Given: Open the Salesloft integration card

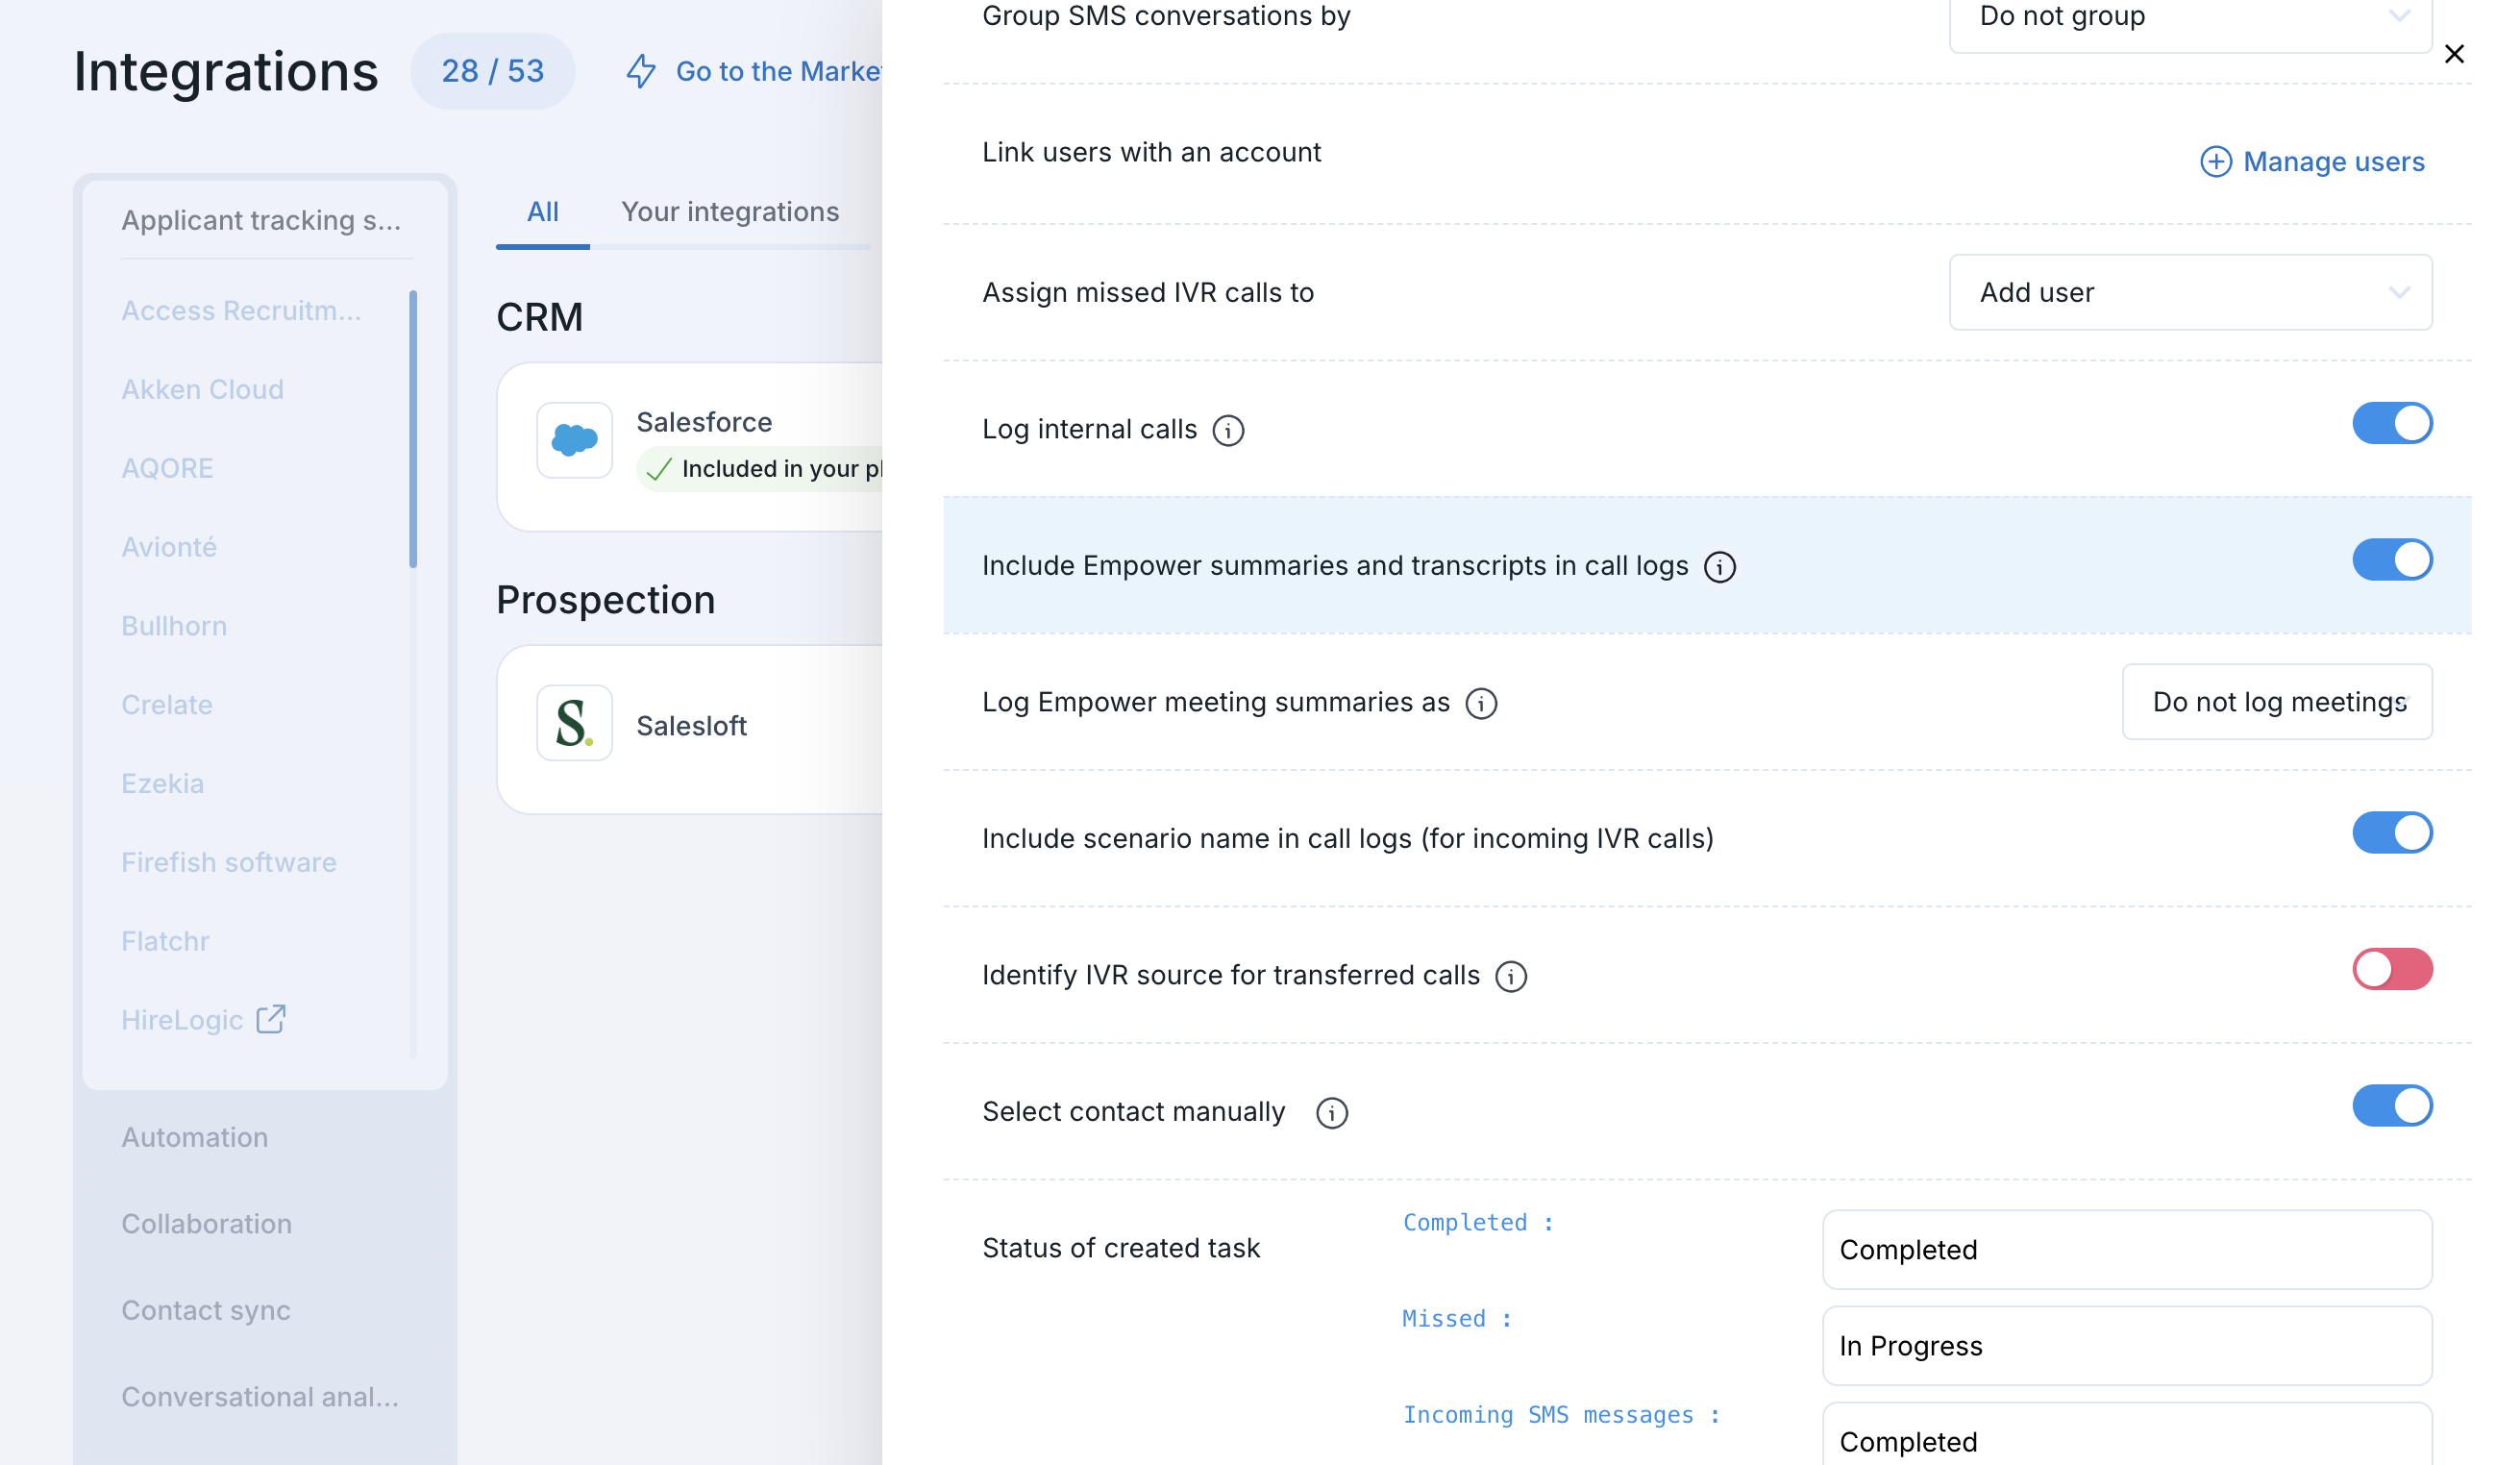Looking at the screenshot, I should [x=690, y=730].
